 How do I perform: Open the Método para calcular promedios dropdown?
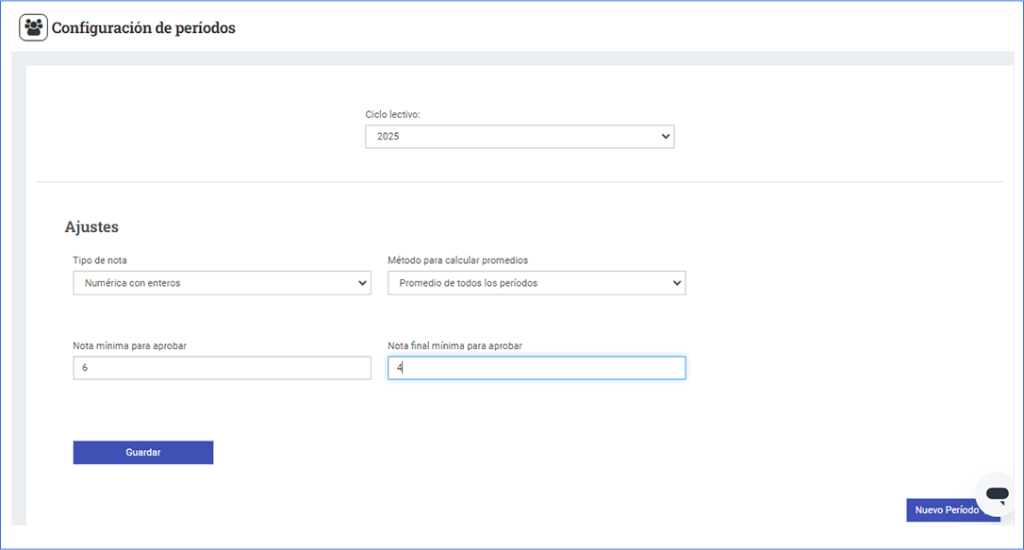point(536,283)
